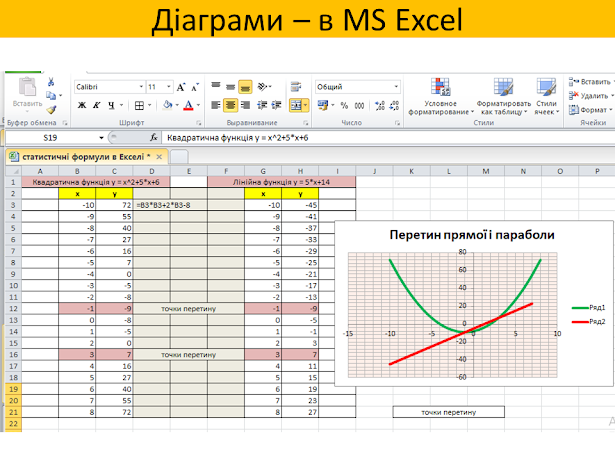
Task: Toggle italic К formatting
Action: (x=96, y=105)
